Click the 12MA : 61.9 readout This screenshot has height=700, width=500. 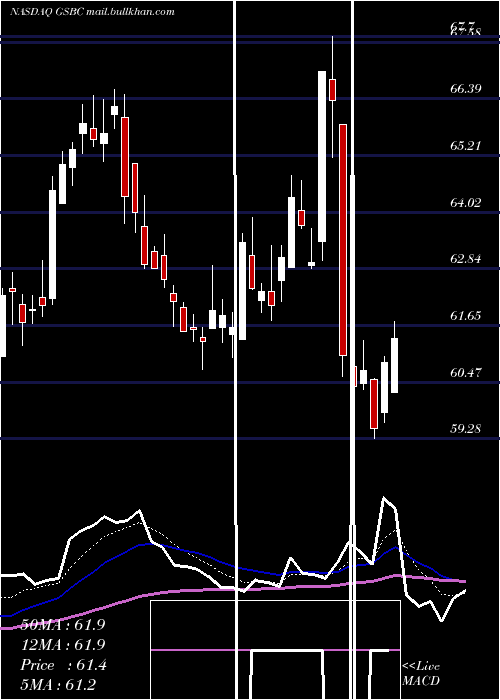click(x=62, y=645)
